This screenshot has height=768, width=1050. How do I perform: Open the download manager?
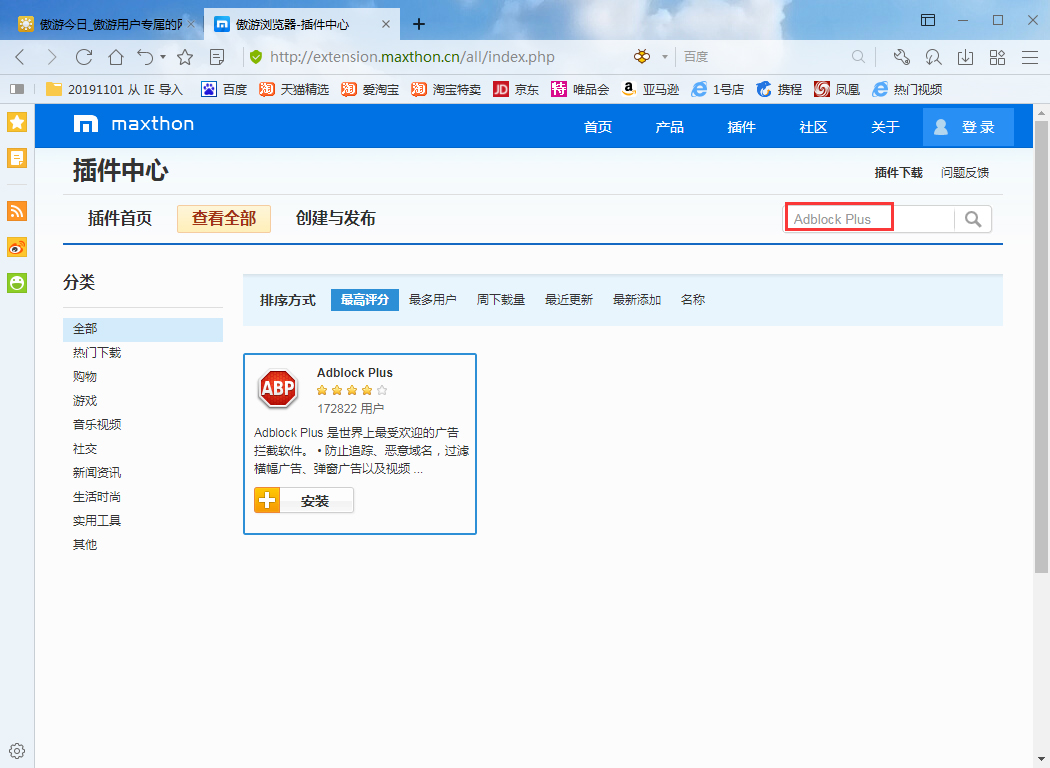click(x=965, y=57)
